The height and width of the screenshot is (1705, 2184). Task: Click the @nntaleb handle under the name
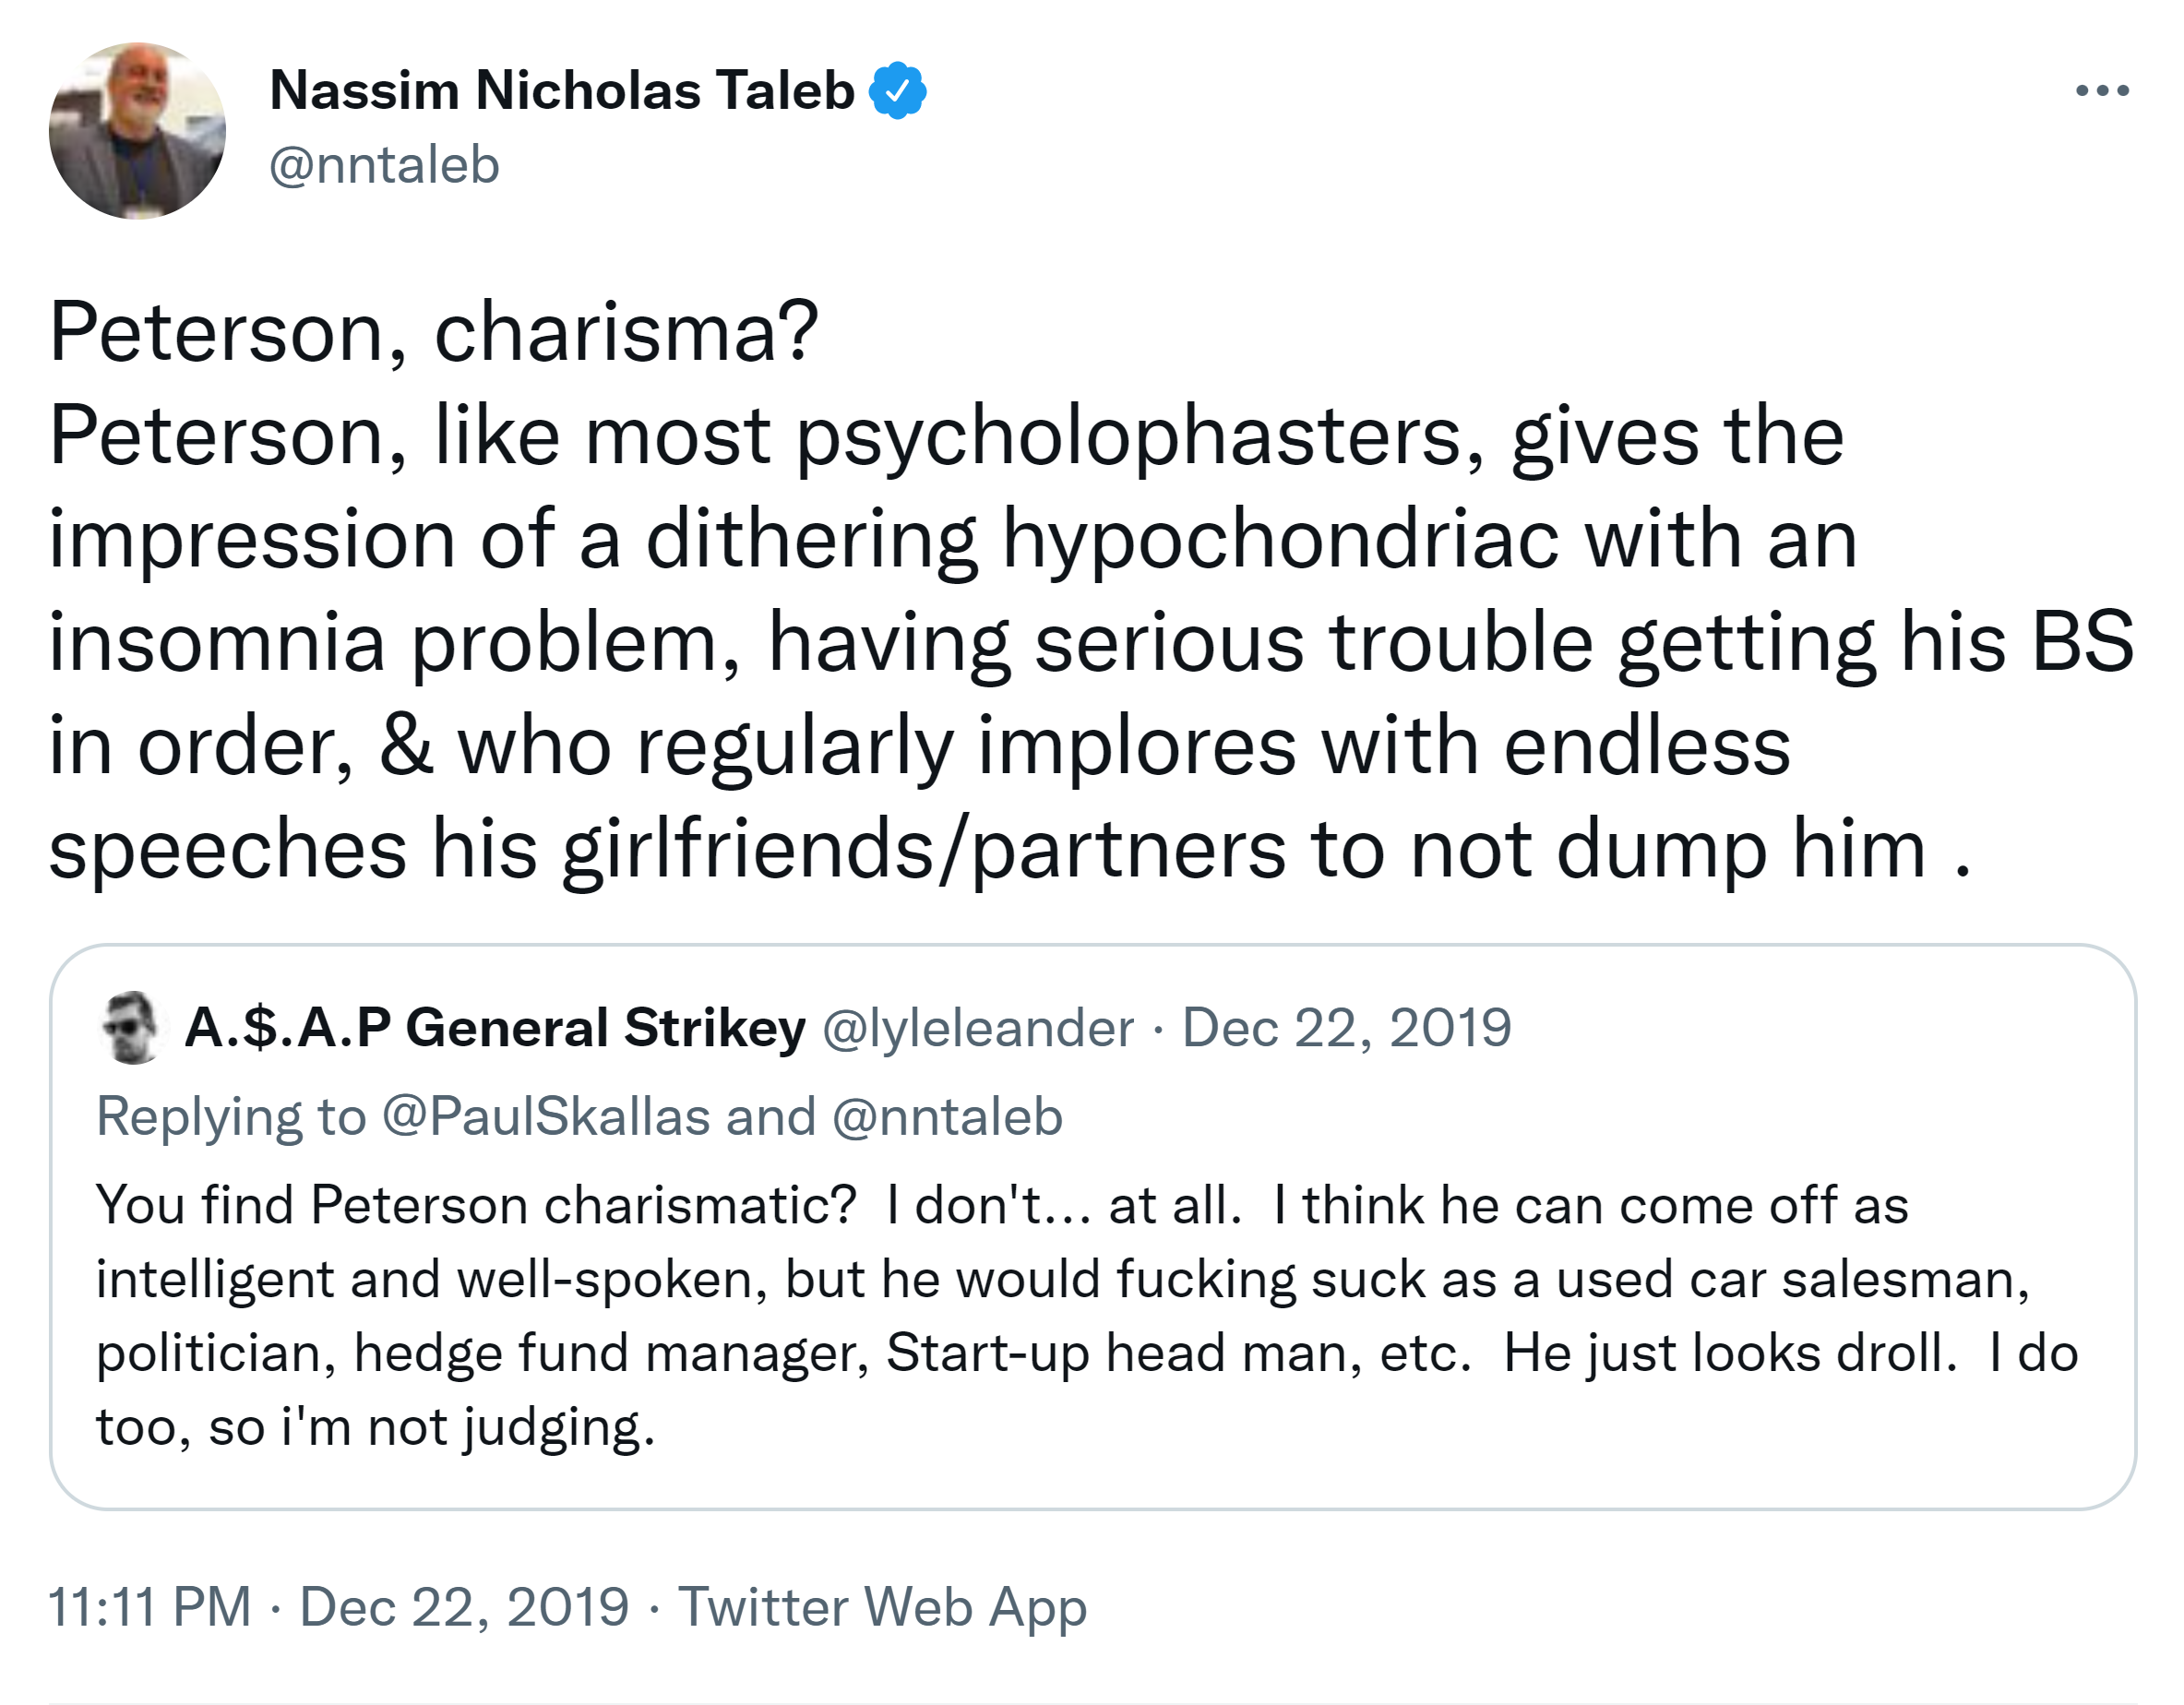[x=384, y=165]
